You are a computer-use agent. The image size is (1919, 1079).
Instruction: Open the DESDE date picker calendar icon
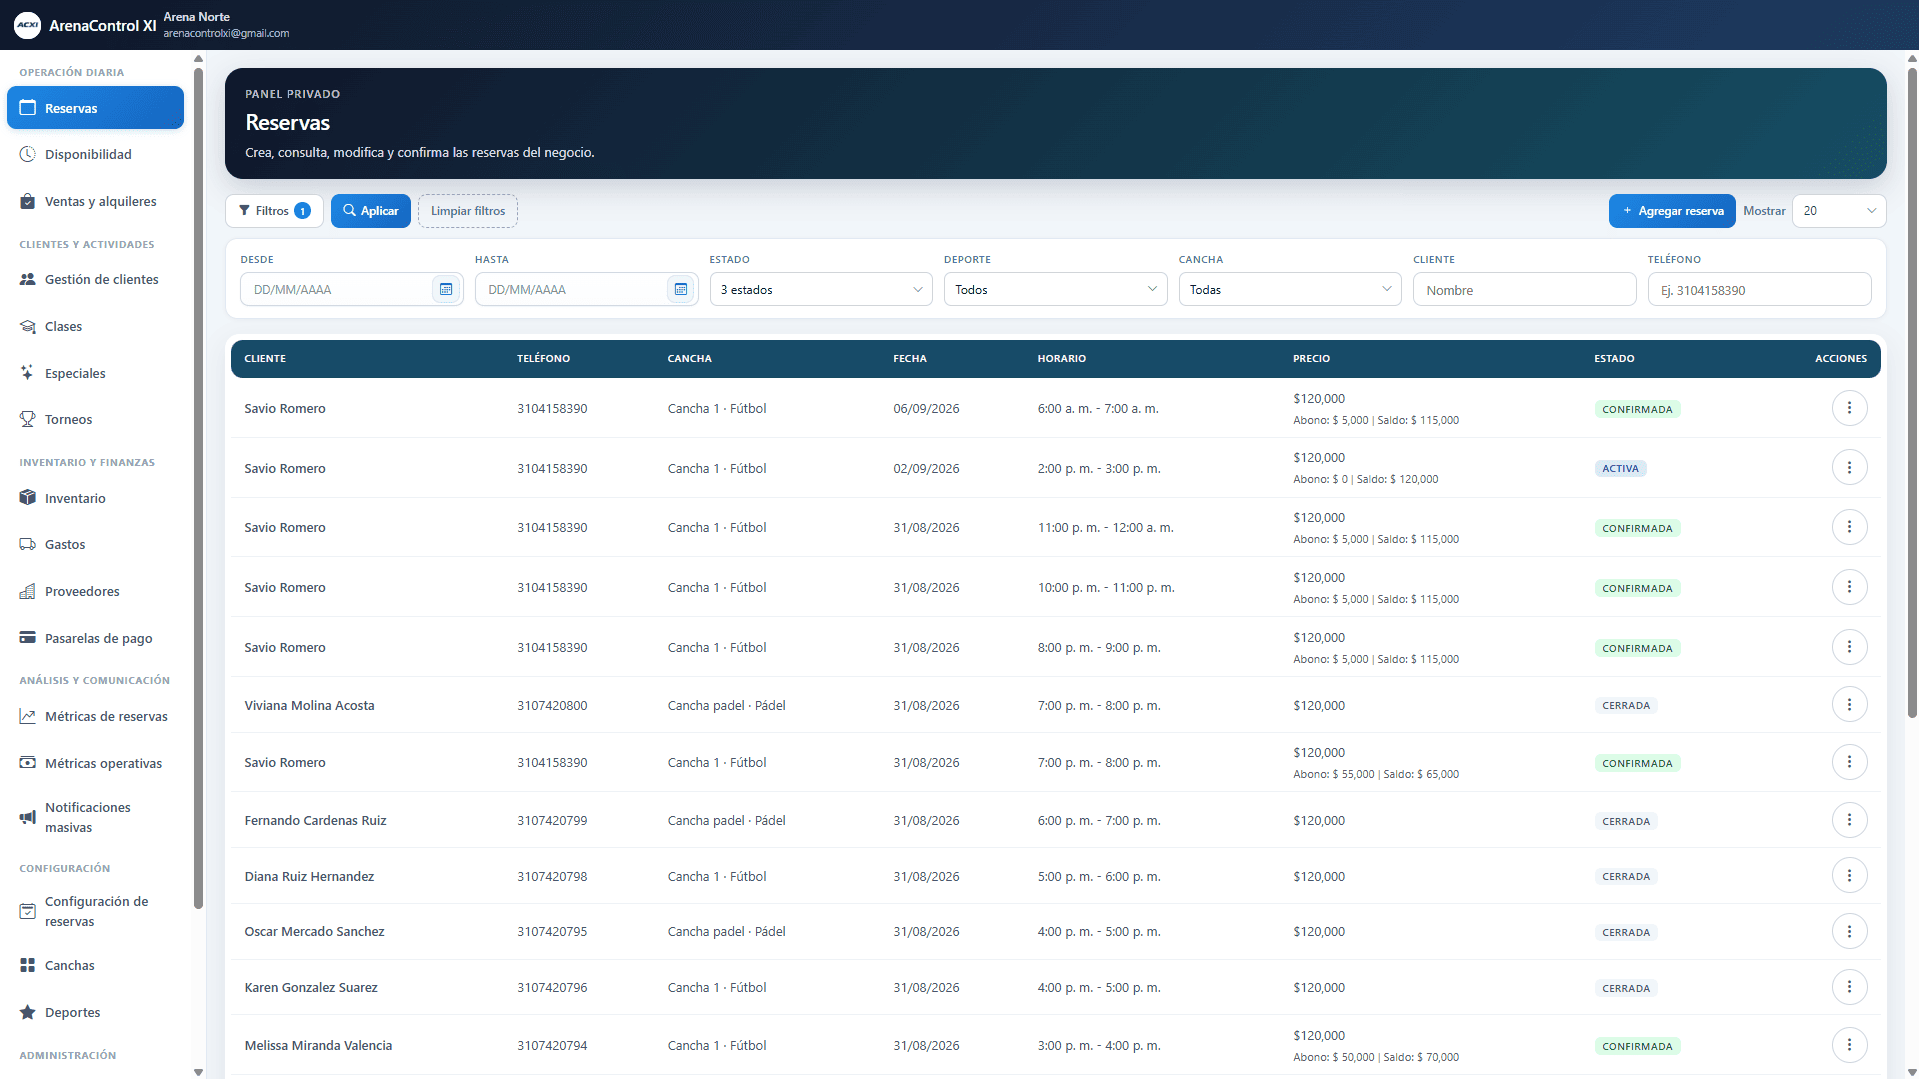(446, 290)
